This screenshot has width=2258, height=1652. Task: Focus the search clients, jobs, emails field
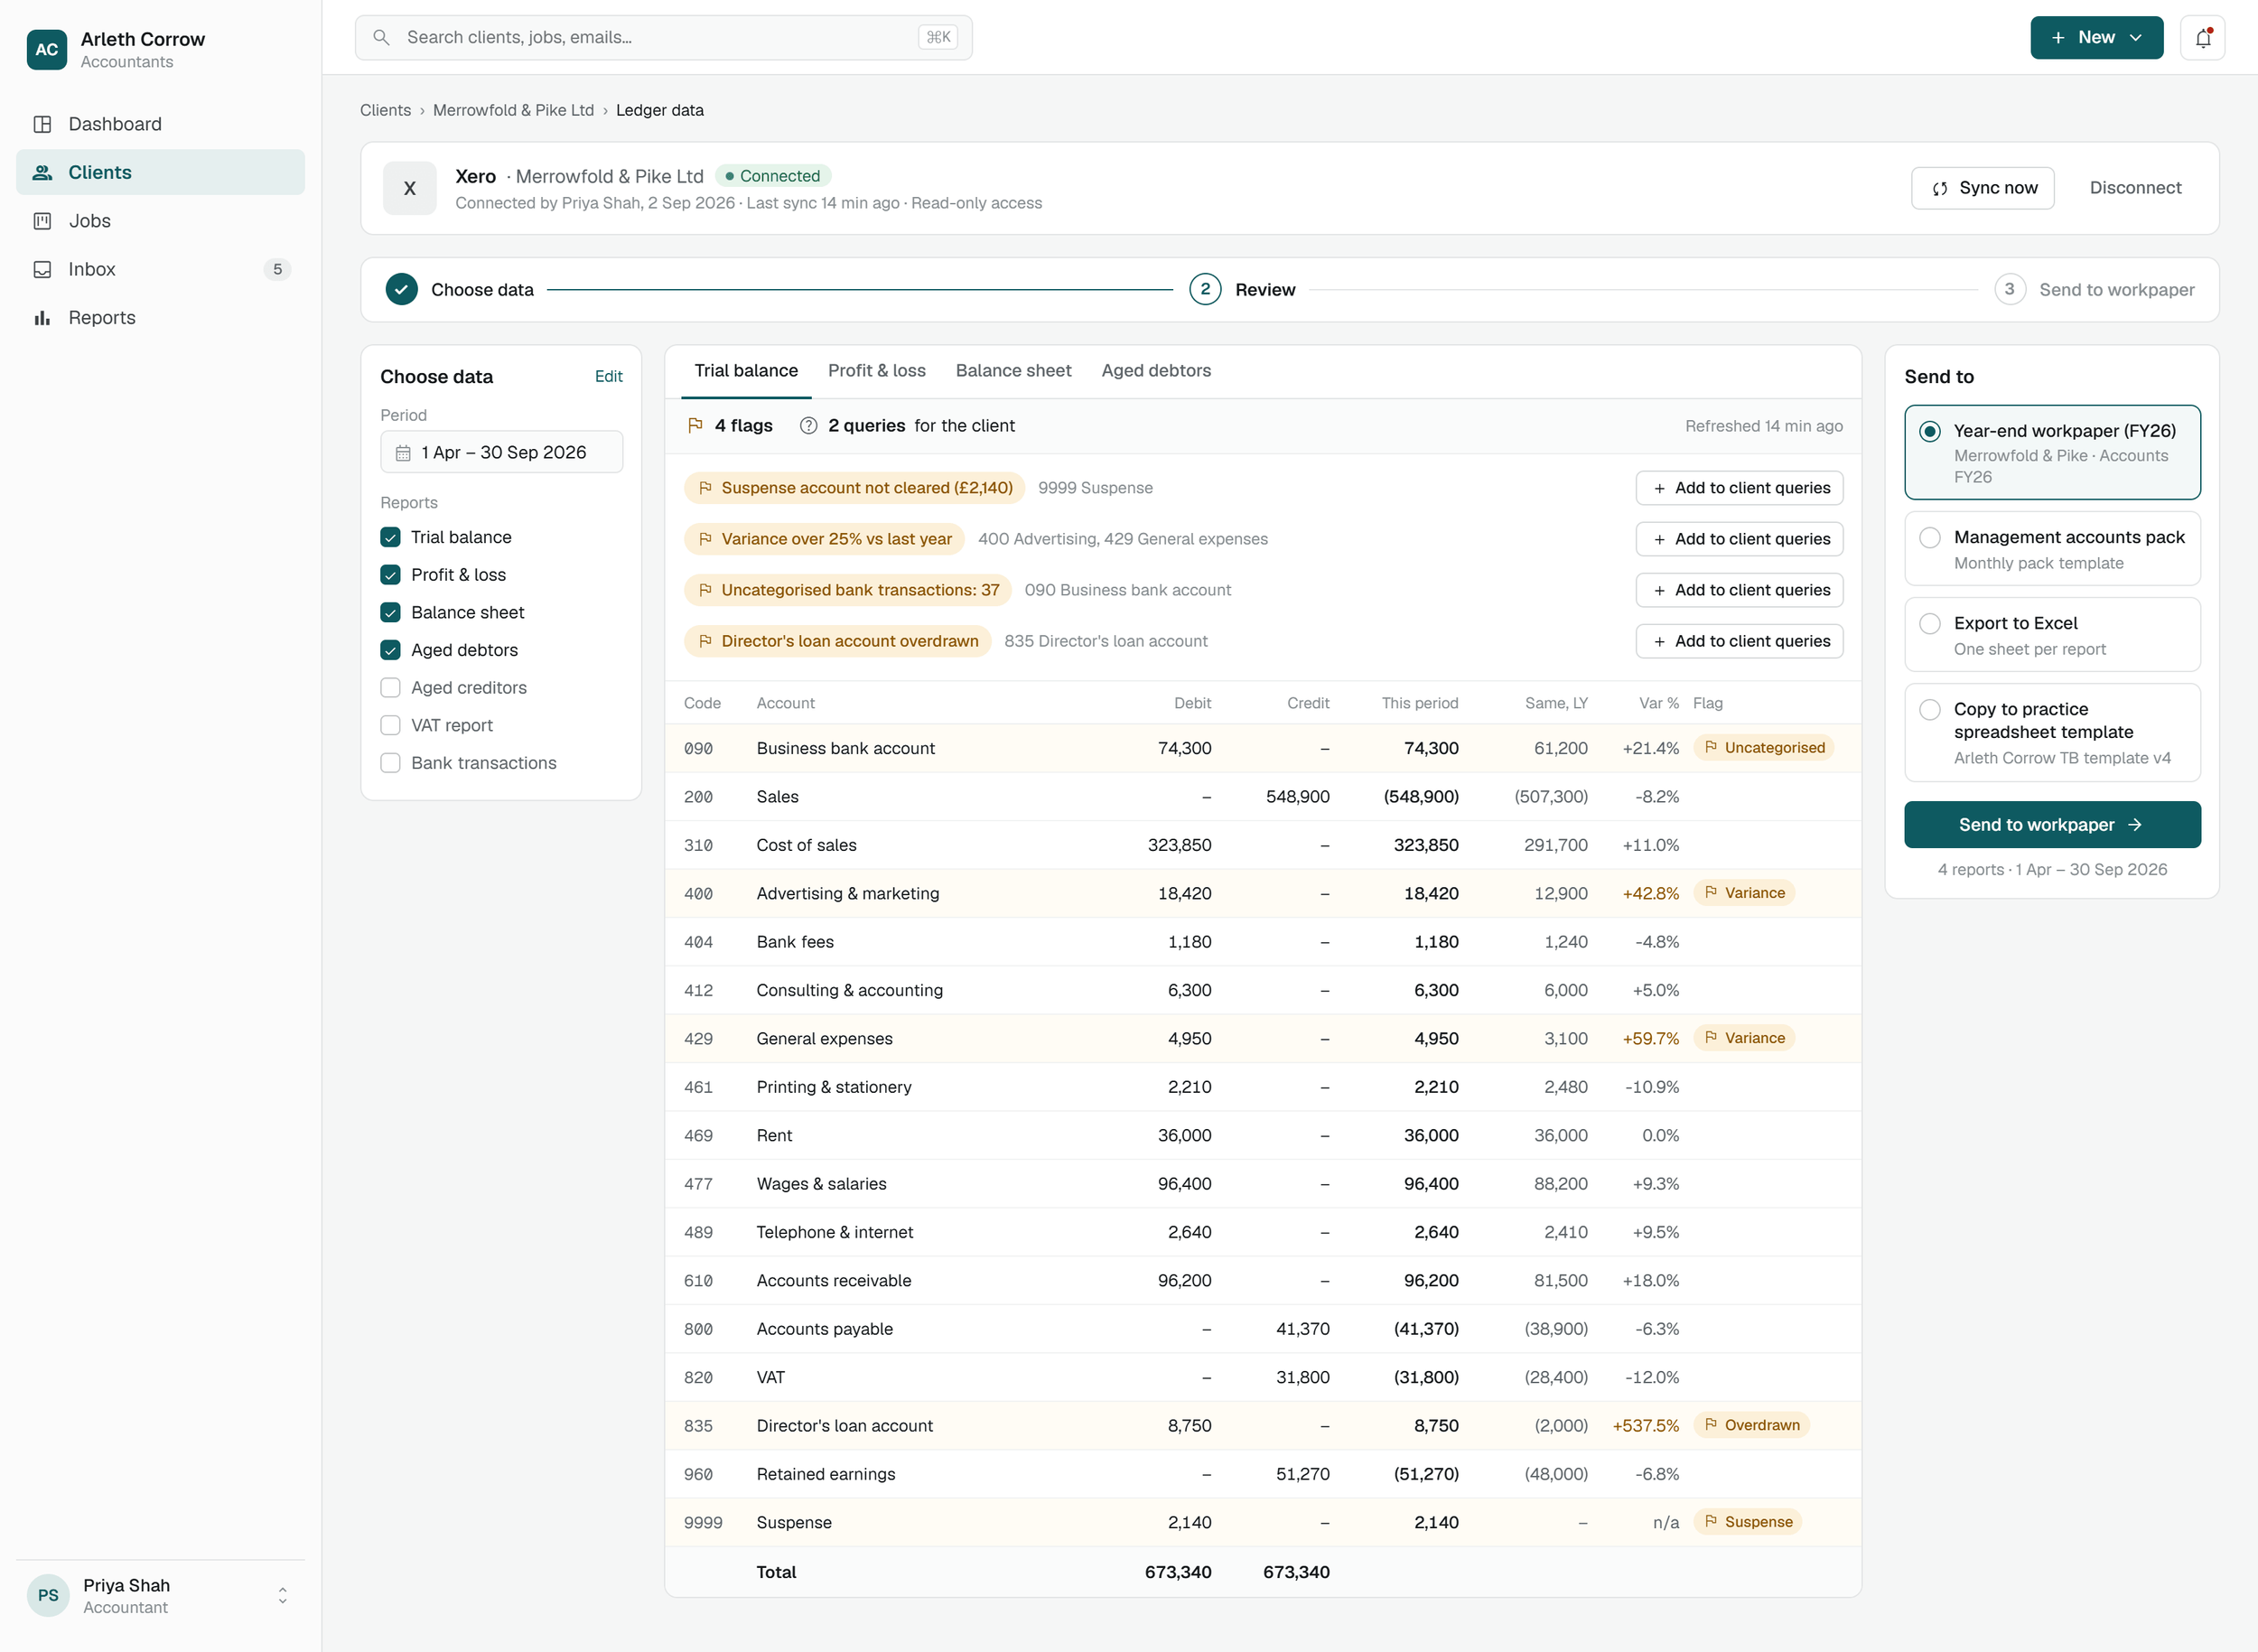coord(663,38)
